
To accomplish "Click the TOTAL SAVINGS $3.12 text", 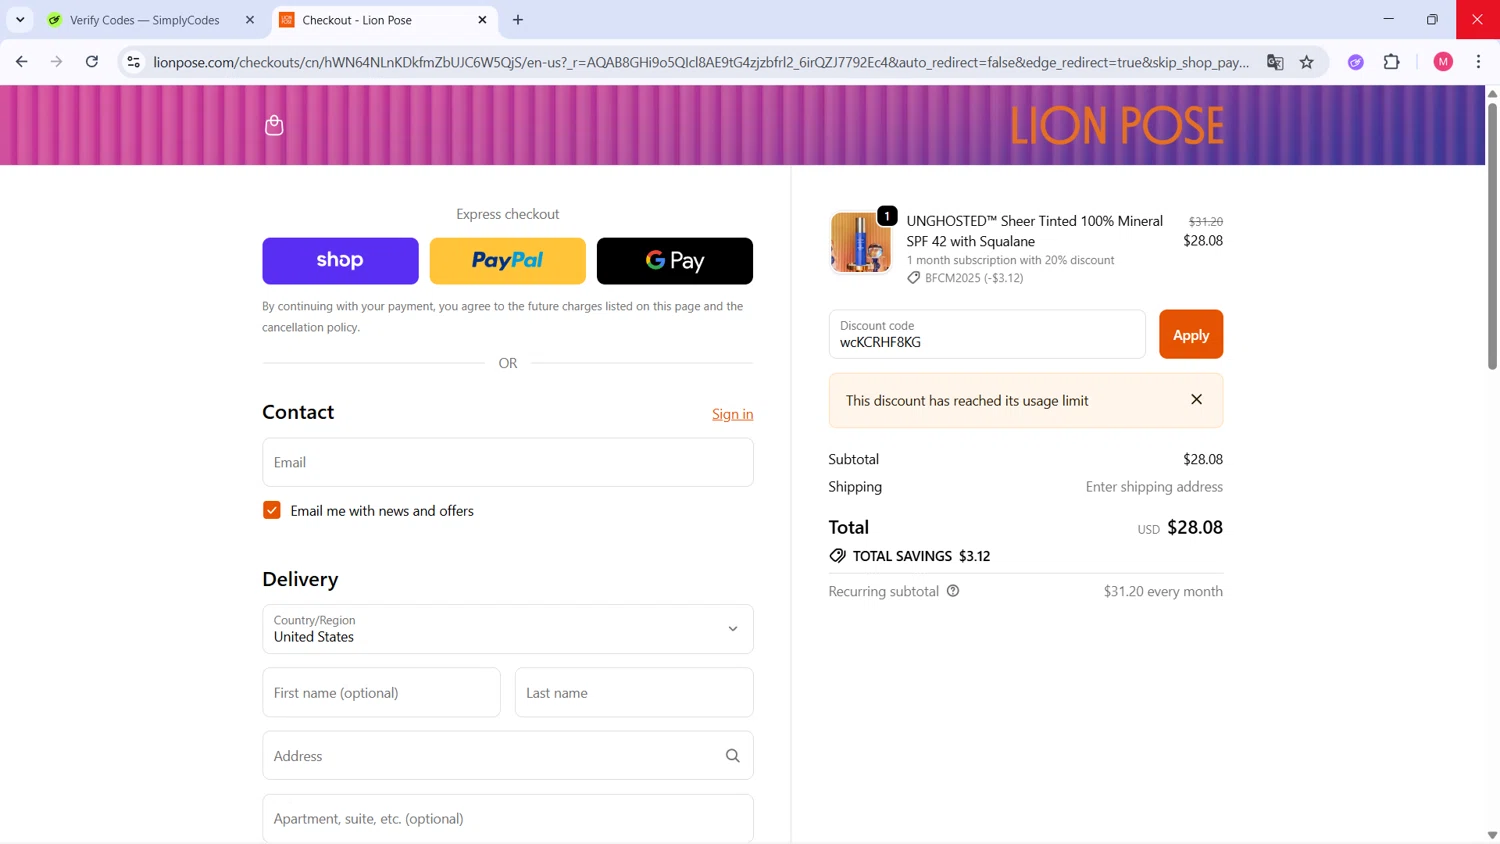I will click(x=921, y=556).
